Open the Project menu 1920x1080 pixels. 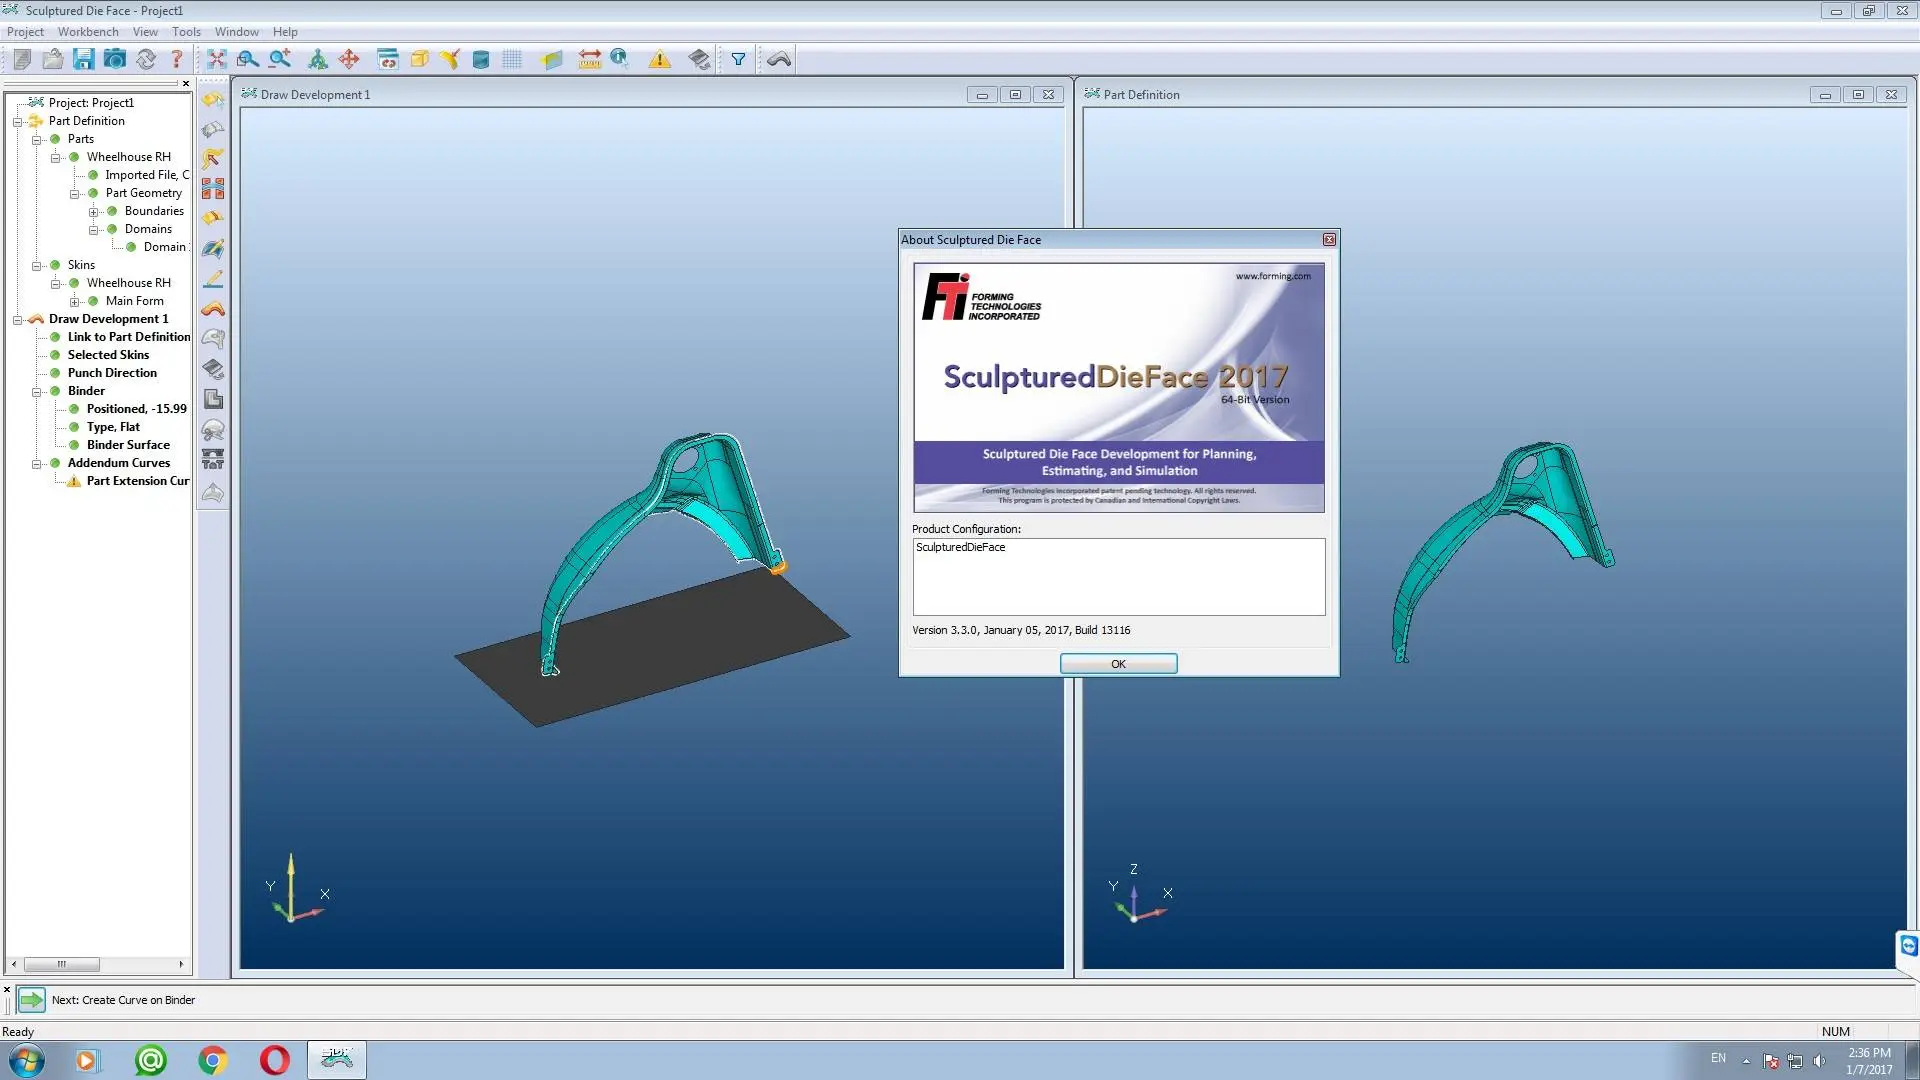pyautogui.click(x=25, y=32)
